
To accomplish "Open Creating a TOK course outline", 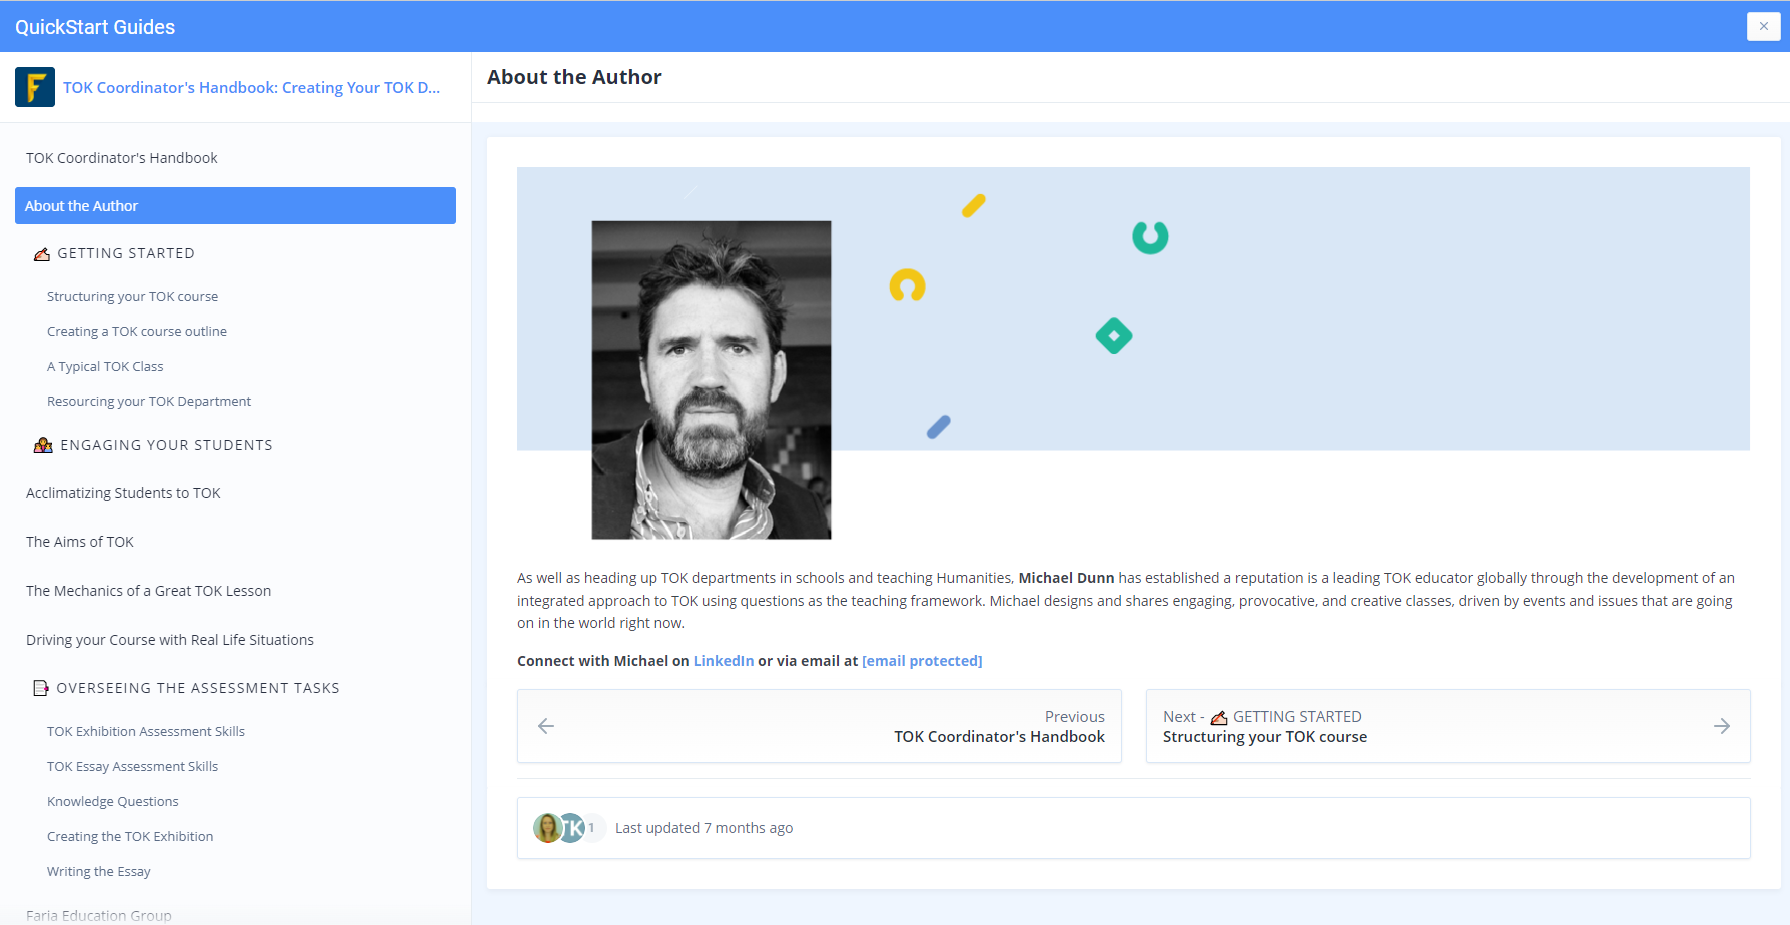I will [137, 331].
